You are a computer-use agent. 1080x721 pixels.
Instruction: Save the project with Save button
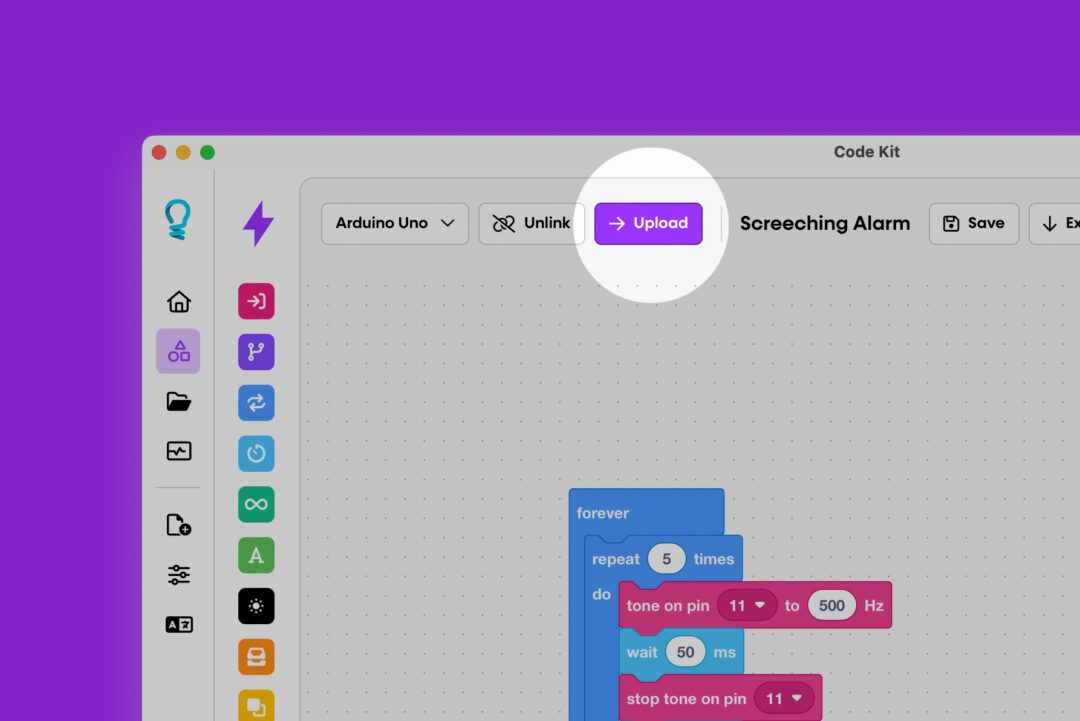pyautogui.click(x=973, y=223)
